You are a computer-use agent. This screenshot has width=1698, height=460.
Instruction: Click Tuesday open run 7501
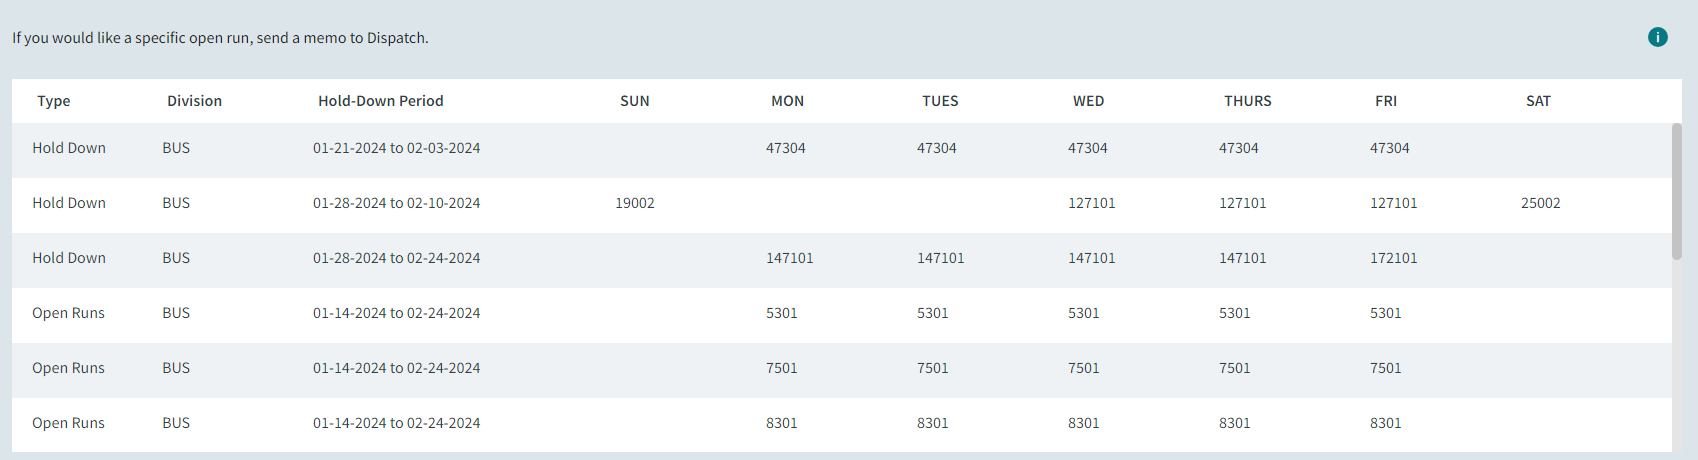point(932,368)
